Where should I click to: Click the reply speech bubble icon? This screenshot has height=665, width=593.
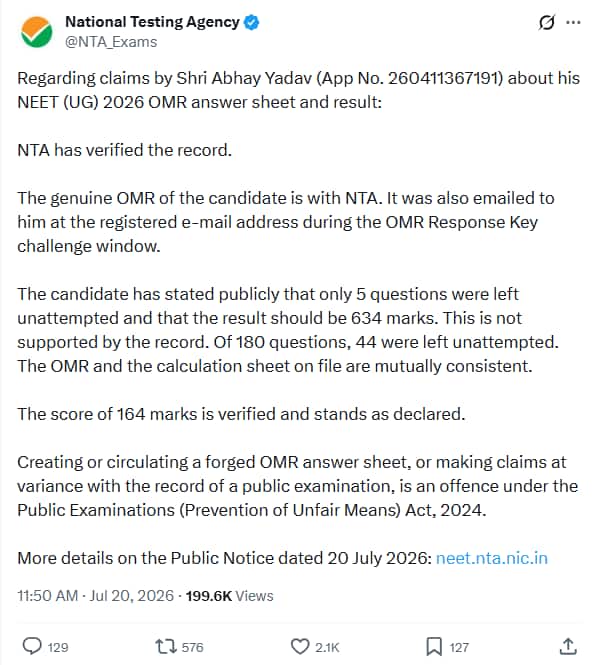coord(32,646)
